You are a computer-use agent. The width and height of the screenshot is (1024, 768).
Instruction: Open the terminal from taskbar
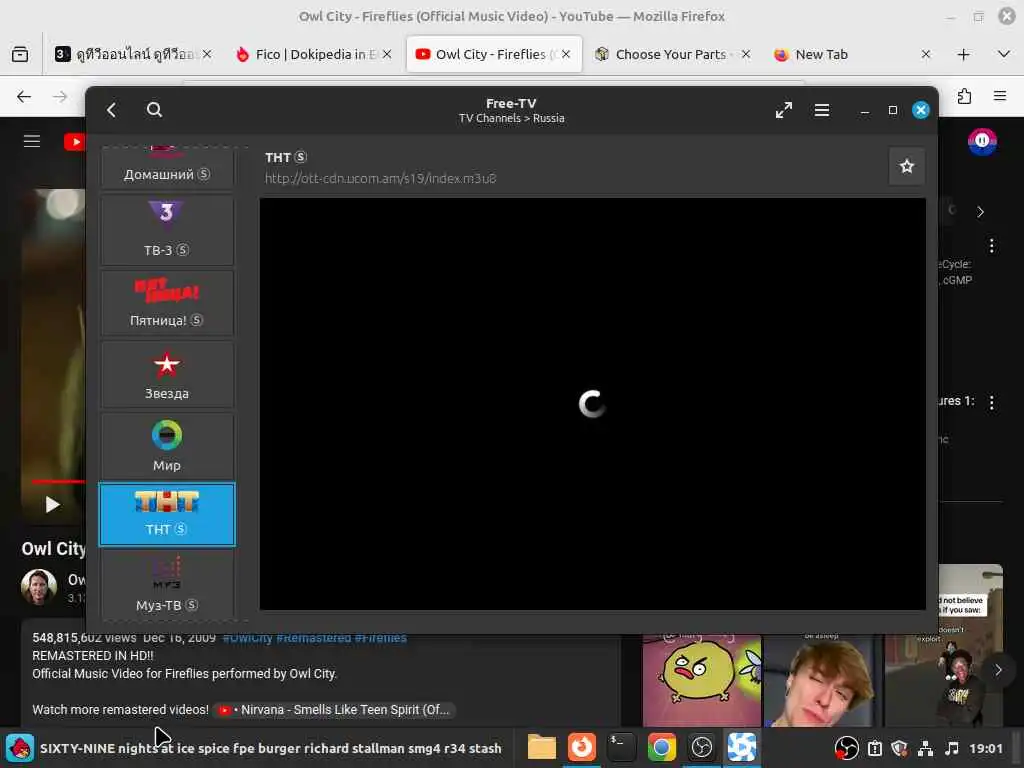click(621, 748)
